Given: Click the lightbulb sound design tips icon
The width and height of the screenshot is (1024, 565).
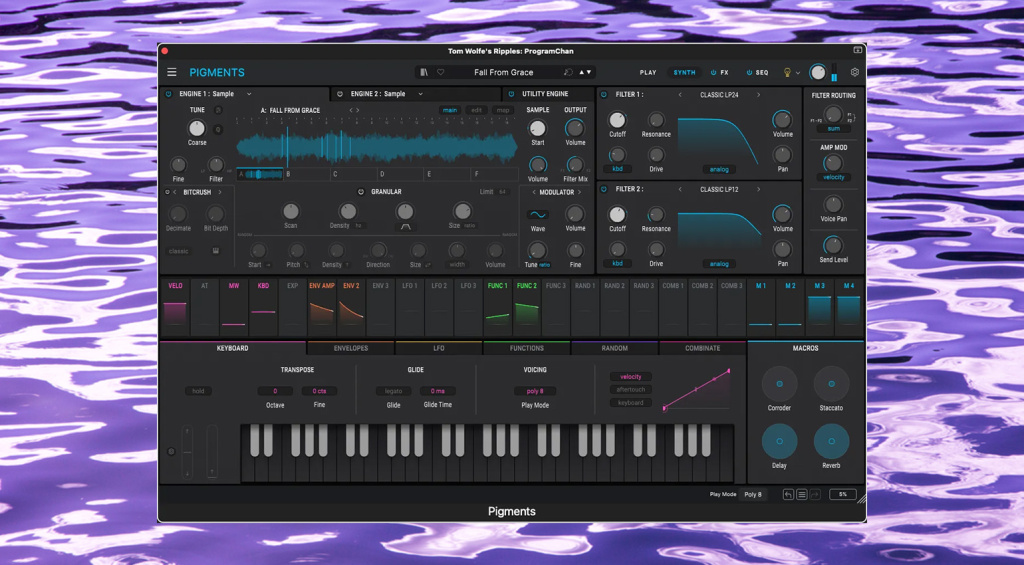Looking at the screenshot, I should (x=787, y=73).
